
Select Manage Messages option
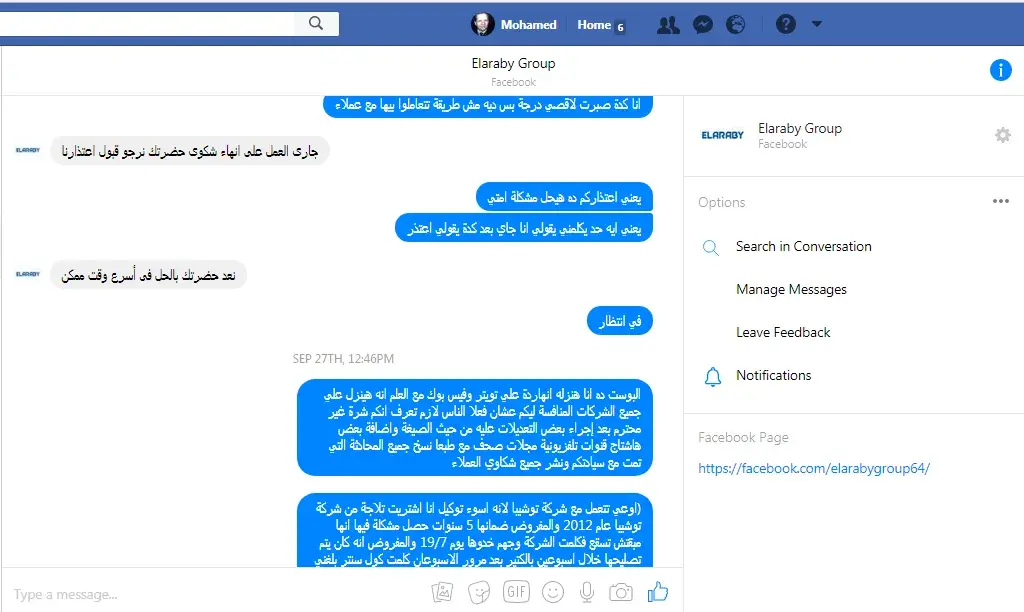click(x=791, y=289)
